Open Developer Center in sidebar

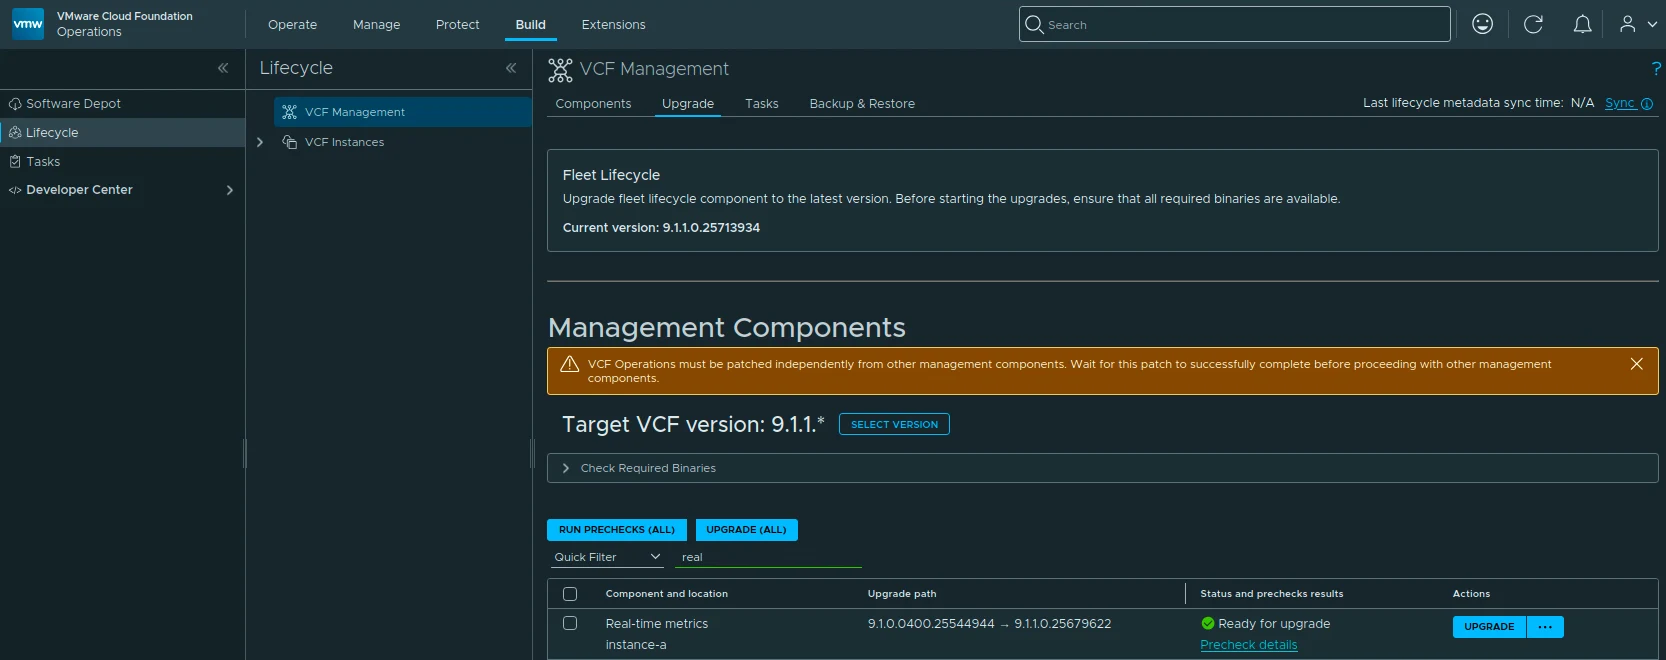79,190
